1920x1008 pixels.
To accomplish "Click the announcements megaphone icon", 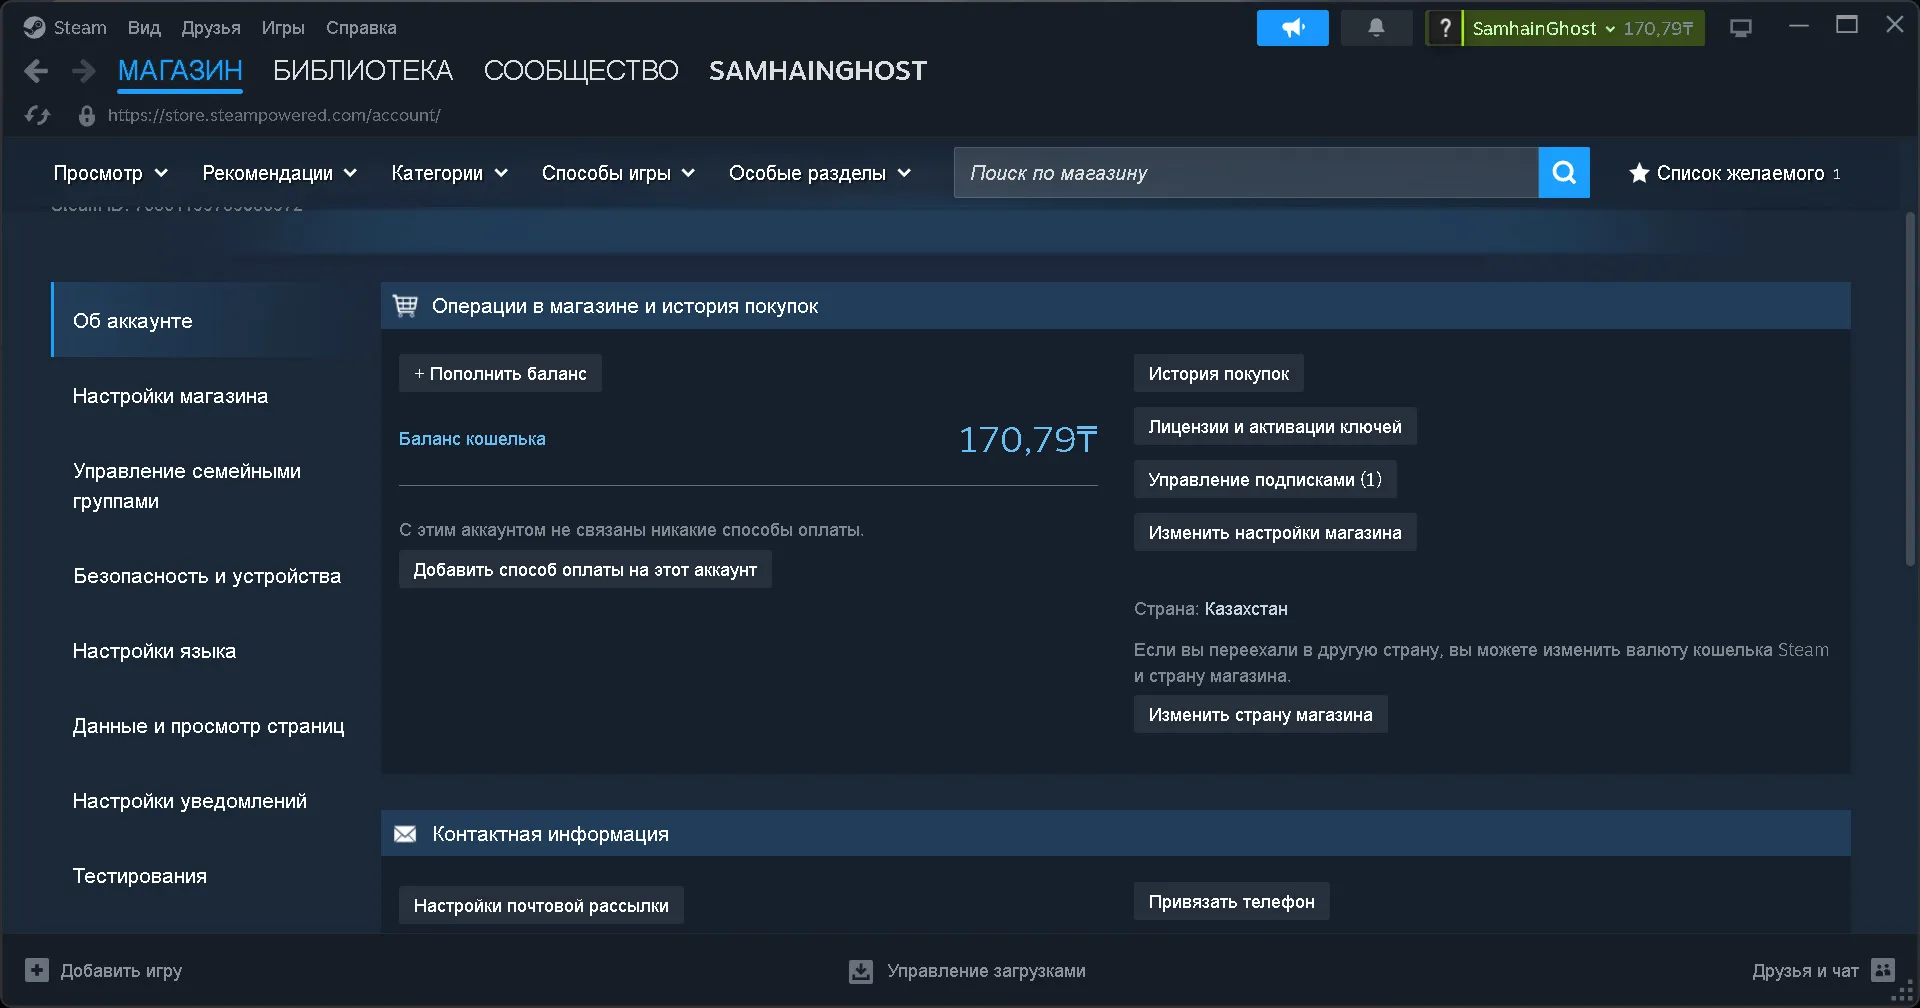I will (1292, 28).
